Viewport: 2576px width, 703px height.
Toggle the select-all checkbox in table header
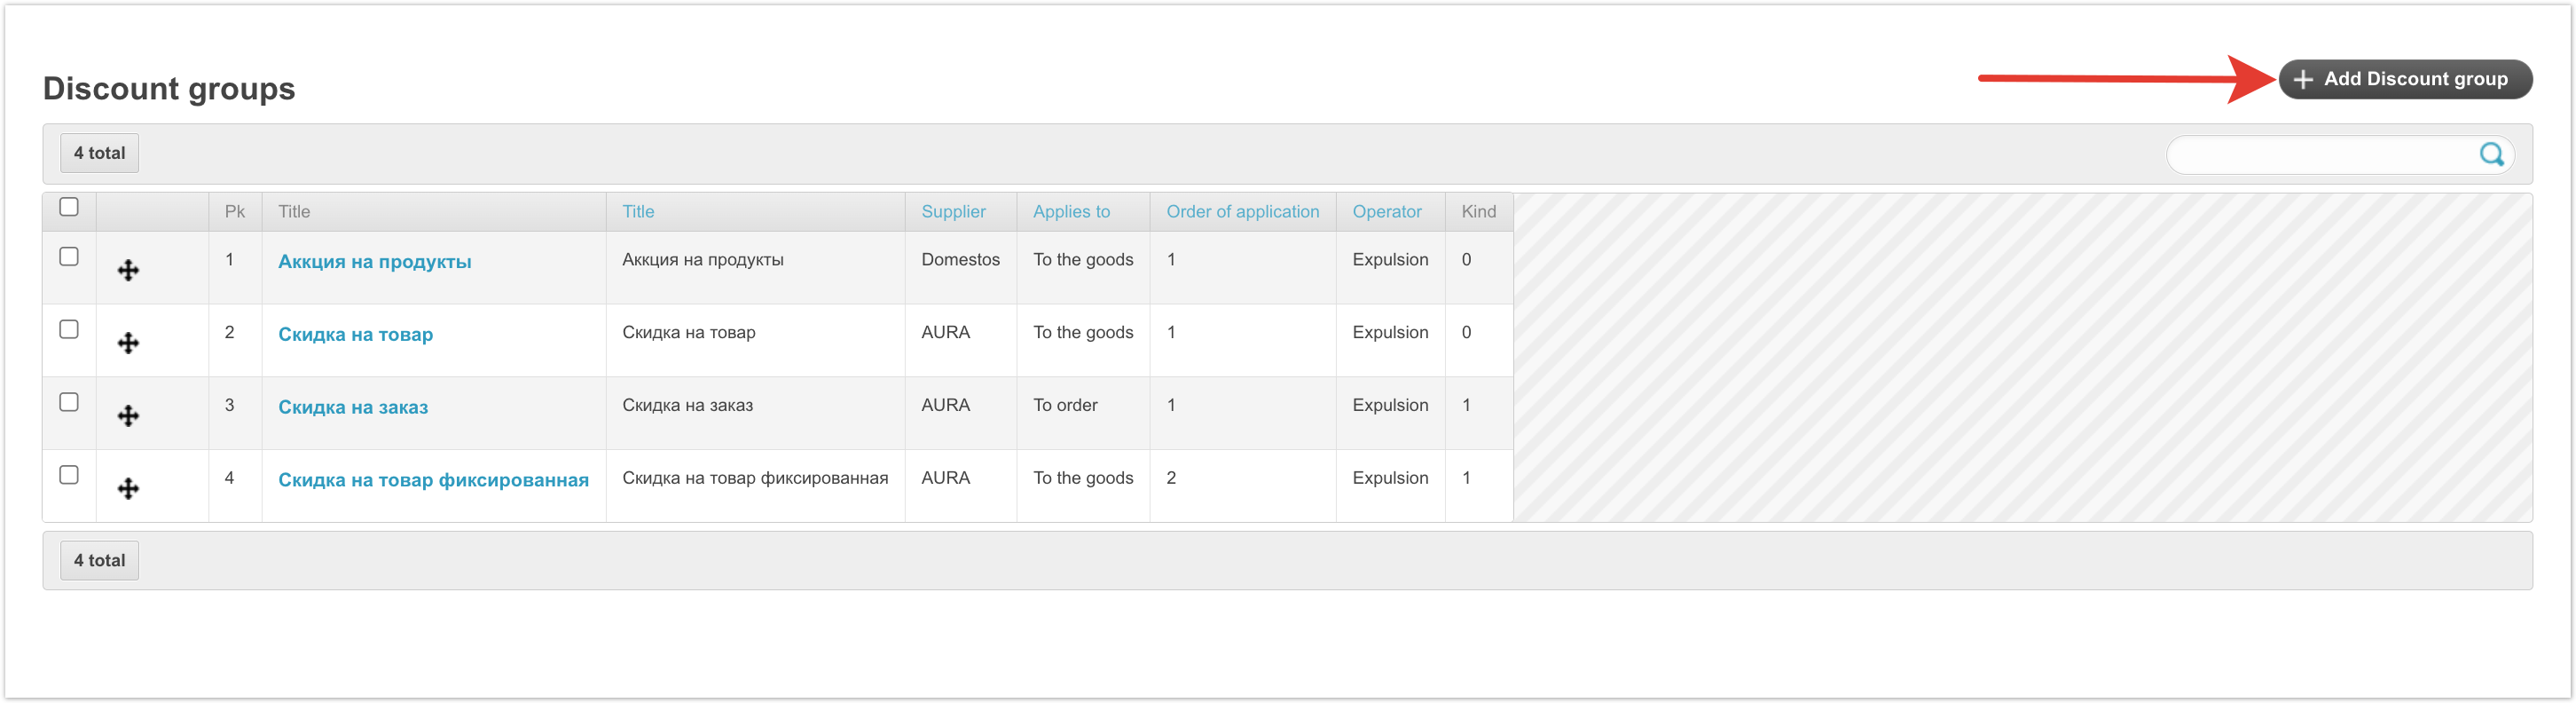(69, 207)
